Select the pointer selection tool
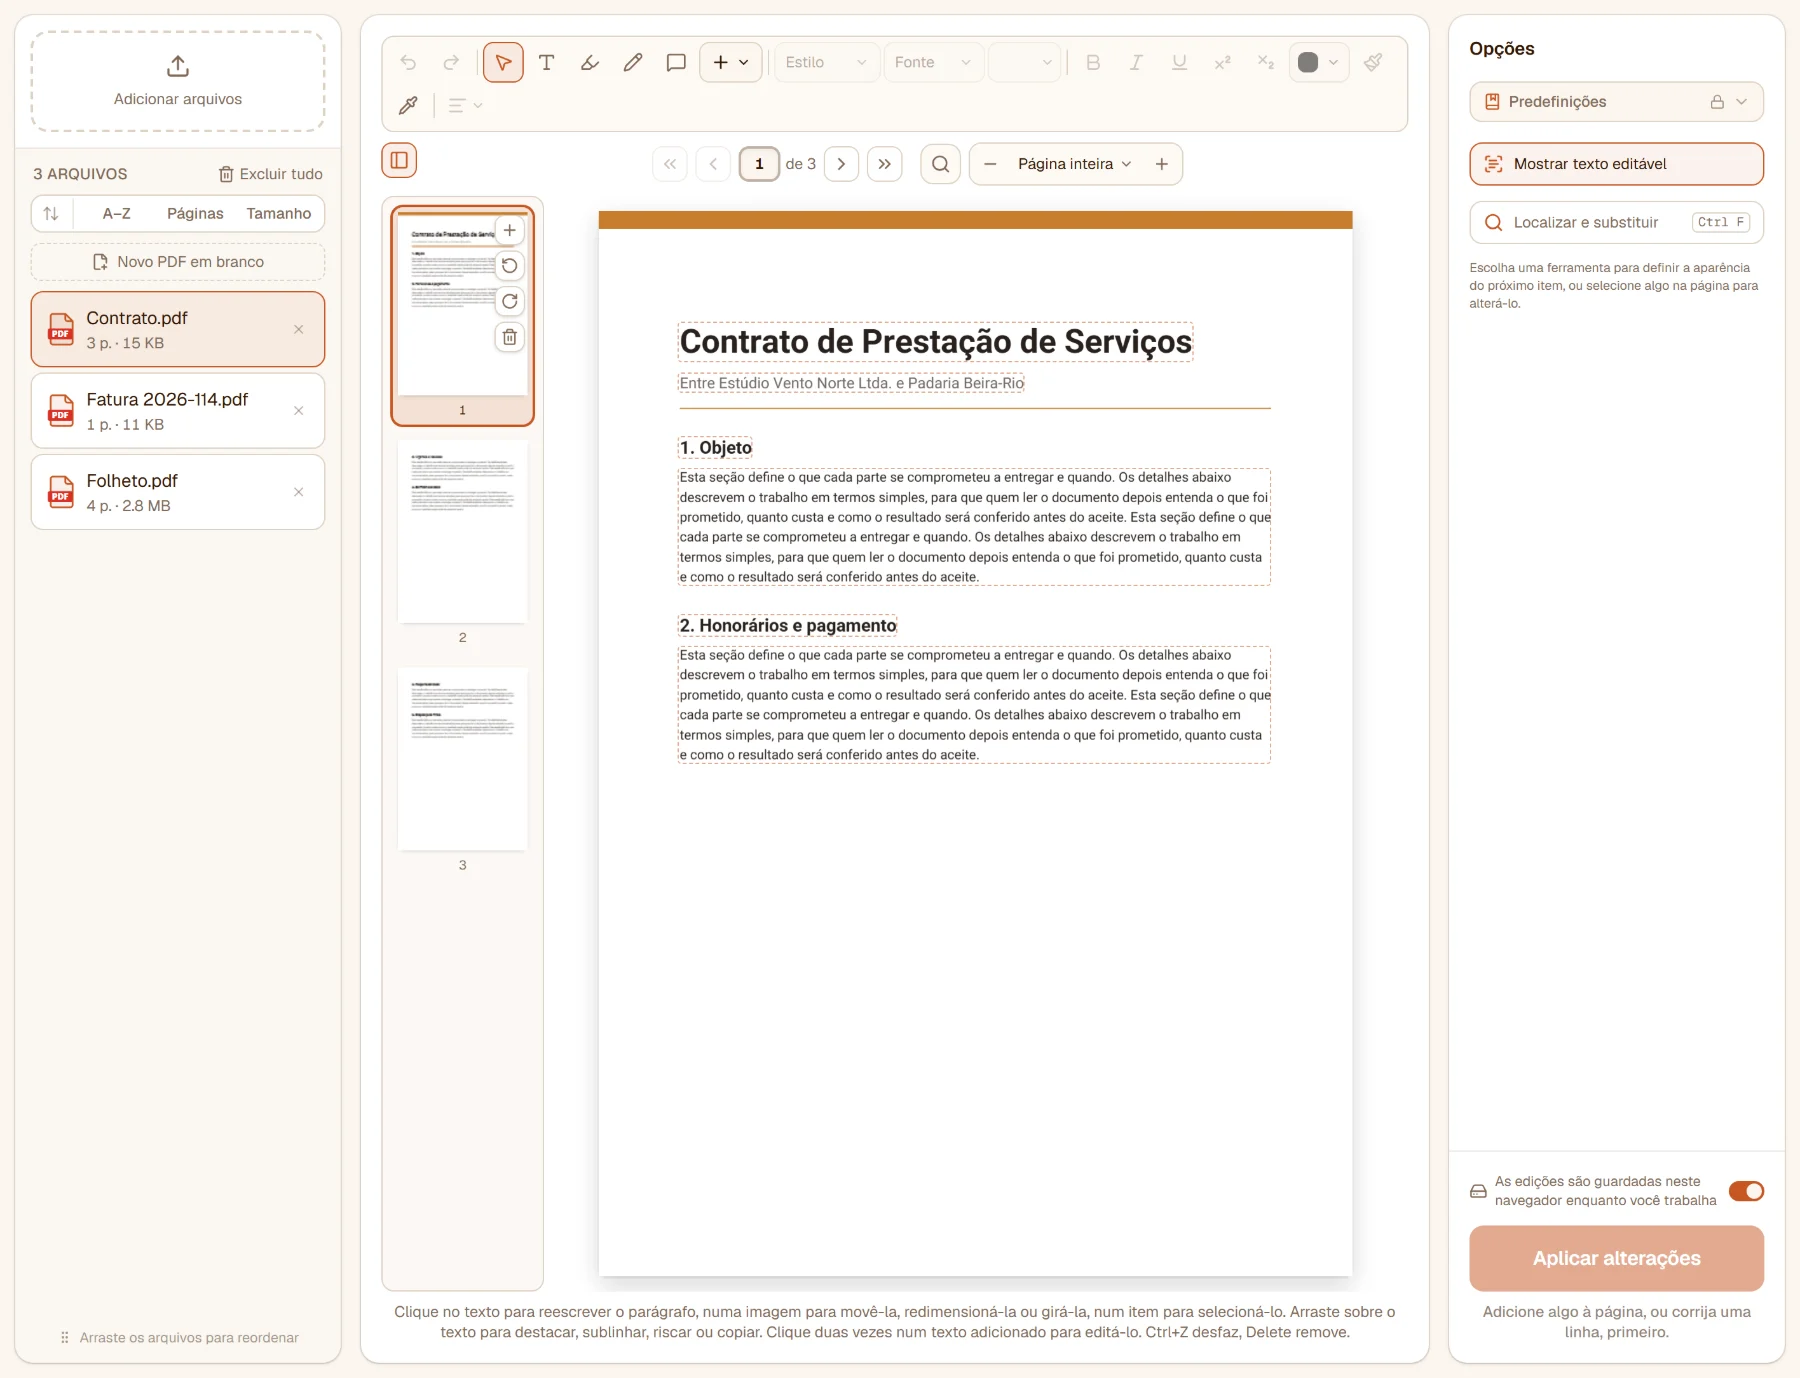Viewport: 1800px width, 1378px height. (503, 62)
